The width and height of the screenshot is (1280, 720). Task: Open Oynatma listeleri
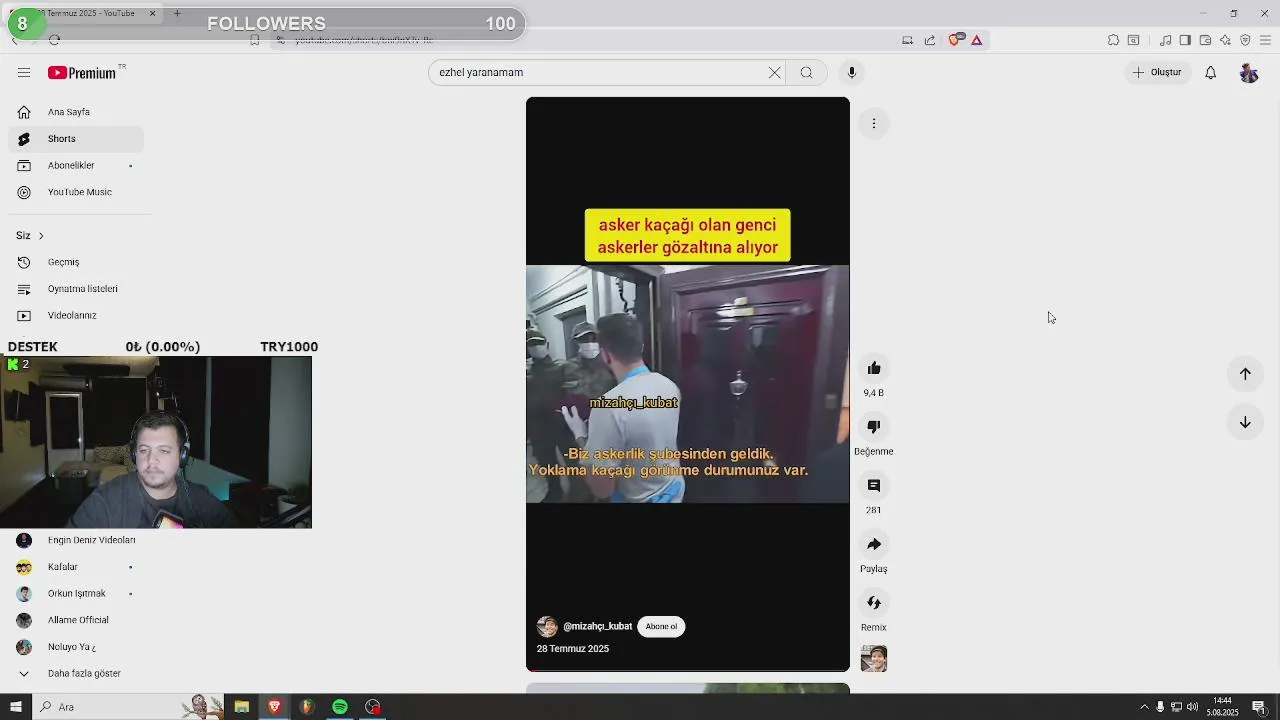point(75,289)
